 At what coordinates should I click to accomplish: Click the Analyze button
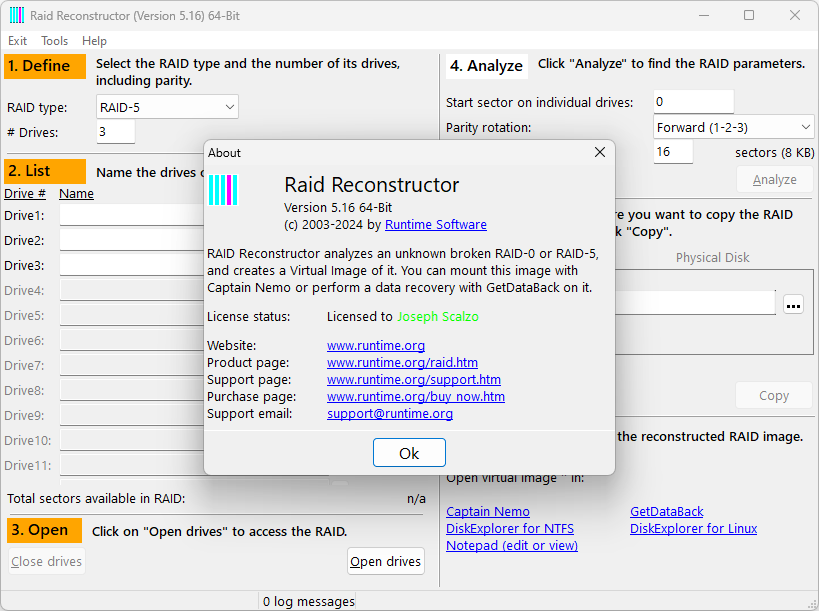pyautogui.click(x=774, y=180)
